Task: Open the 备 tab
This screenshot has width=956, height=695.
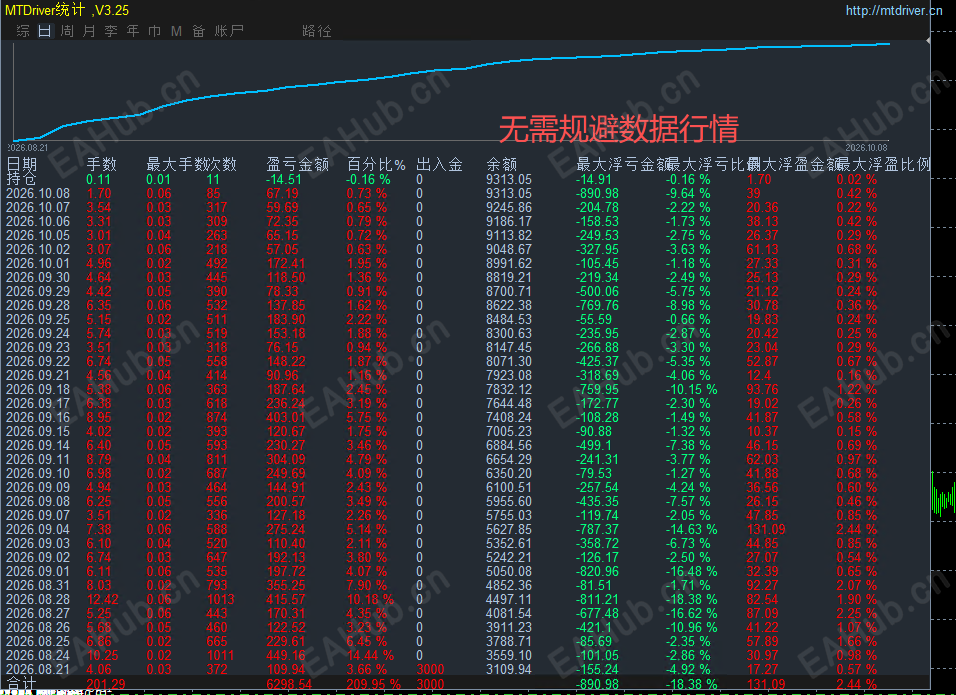Action: coord(199,30)
